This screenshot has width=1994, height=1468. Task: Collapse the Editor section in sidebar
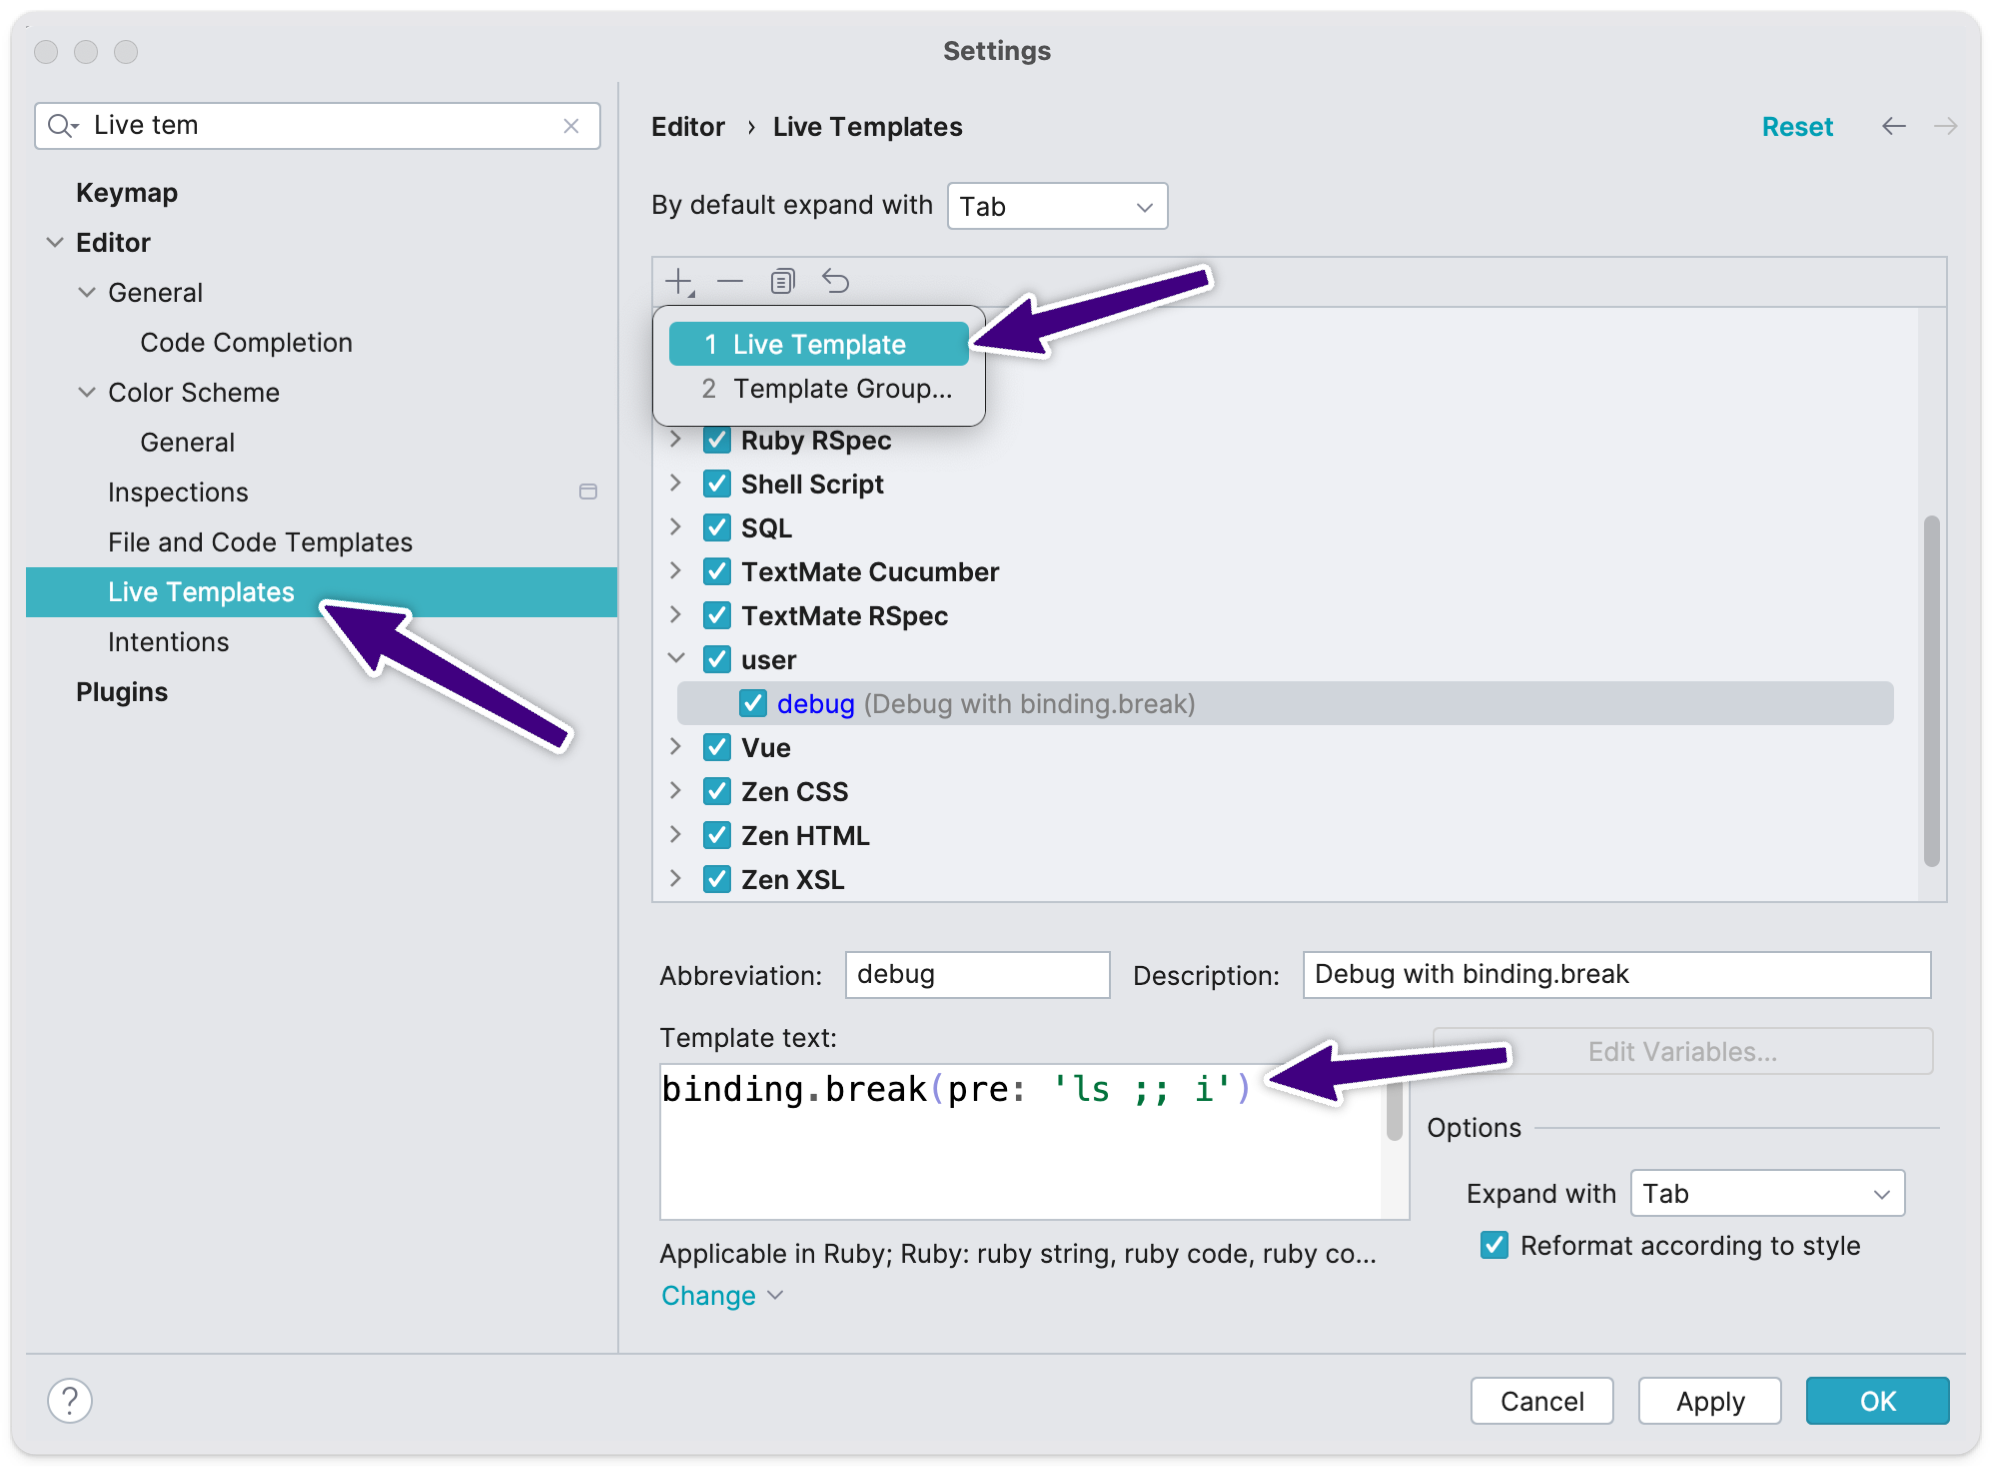tap(55, 243)
